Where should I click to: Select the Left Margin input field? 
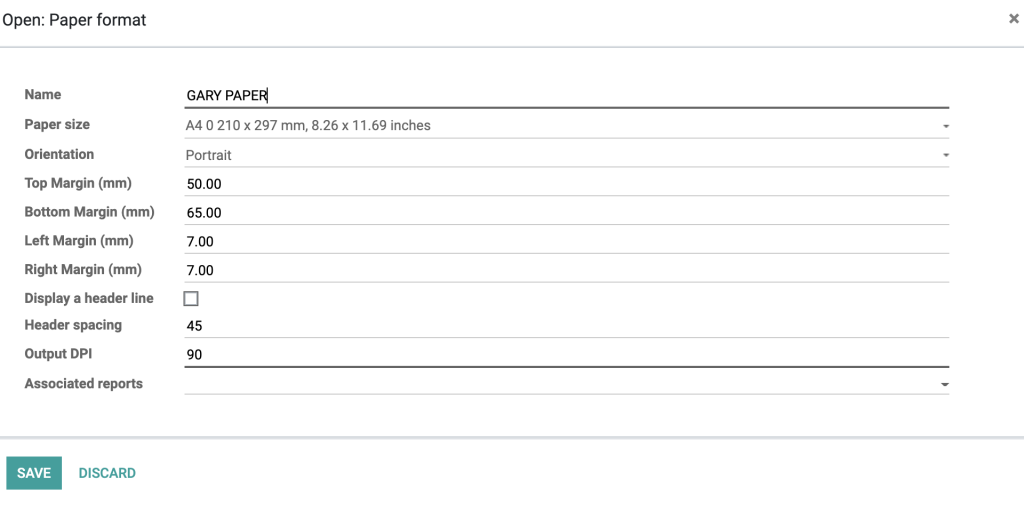(566, 242)
